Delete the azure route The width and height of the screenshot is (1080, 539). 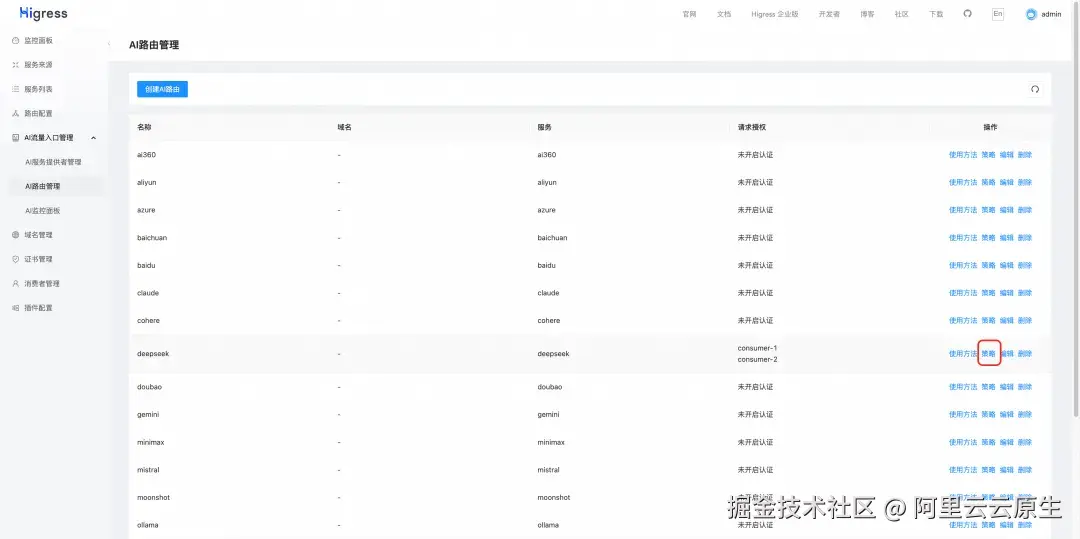tap(1025, 210)
